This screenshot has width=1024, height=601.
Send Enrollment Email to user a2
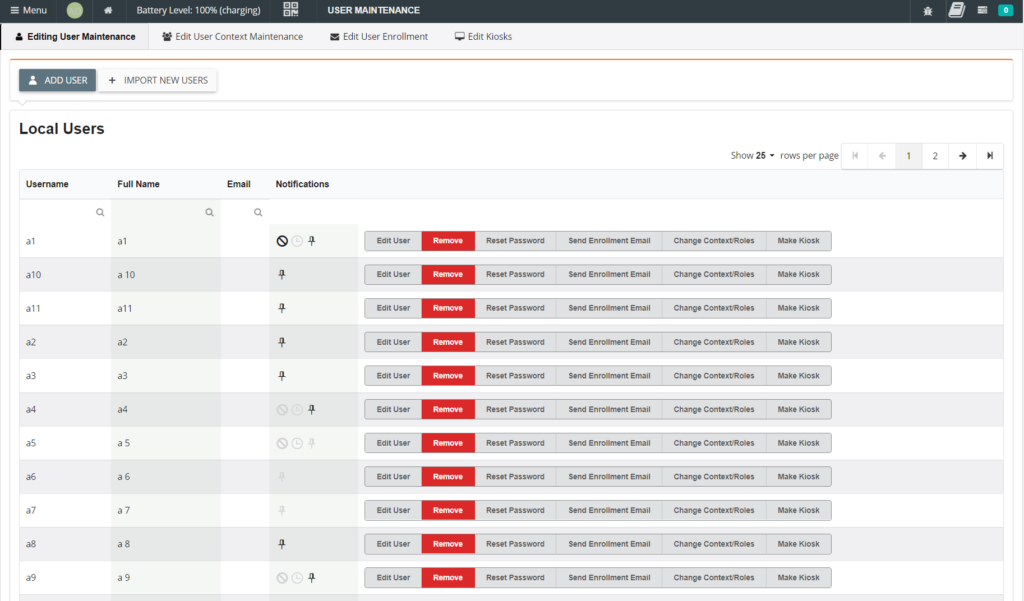(609, 342)
